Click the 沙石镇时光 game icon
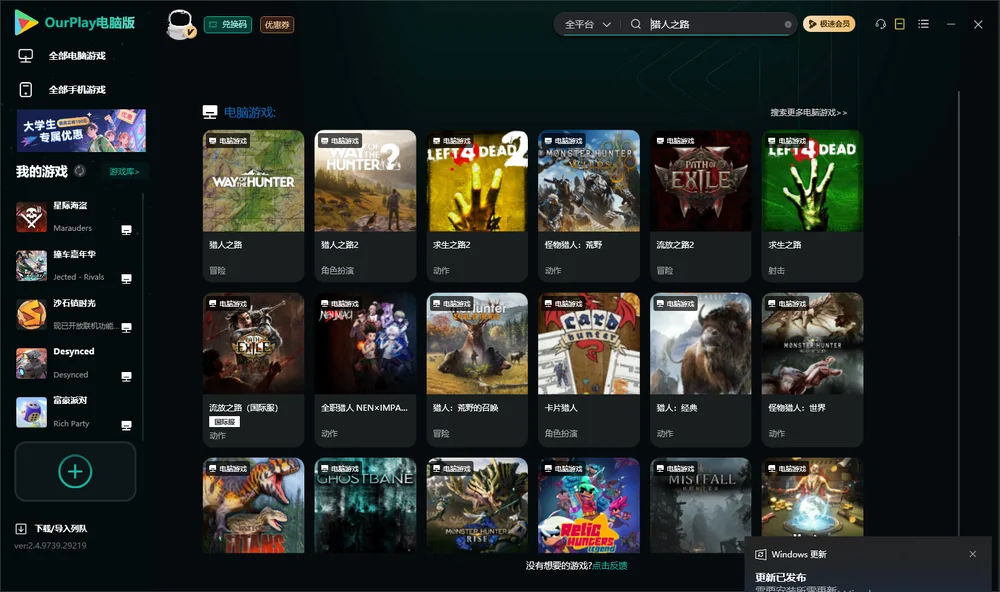This screenshot has width=1000, height=592. (31, 314)
